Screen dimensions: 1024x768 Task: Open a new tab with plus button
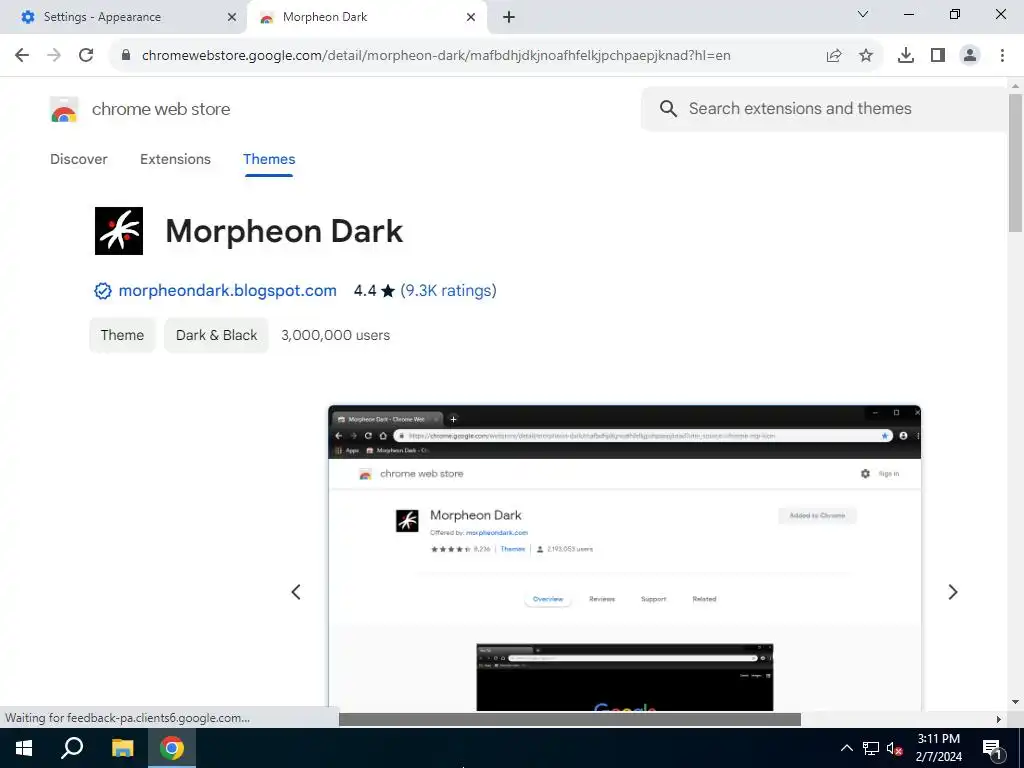pyautogui.click(x=509, y=17)
